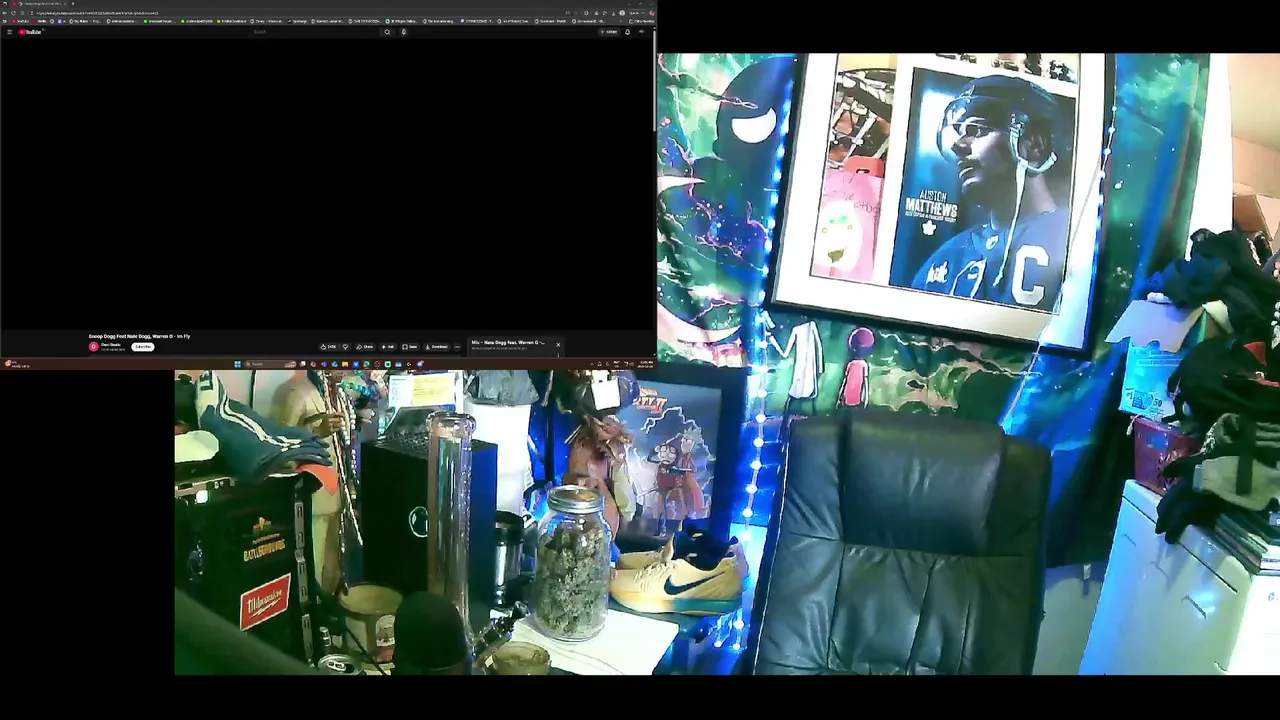Open the more actions three-dot menu
The width and height of the screenshot is (1280, 720).
pos(457,347)
